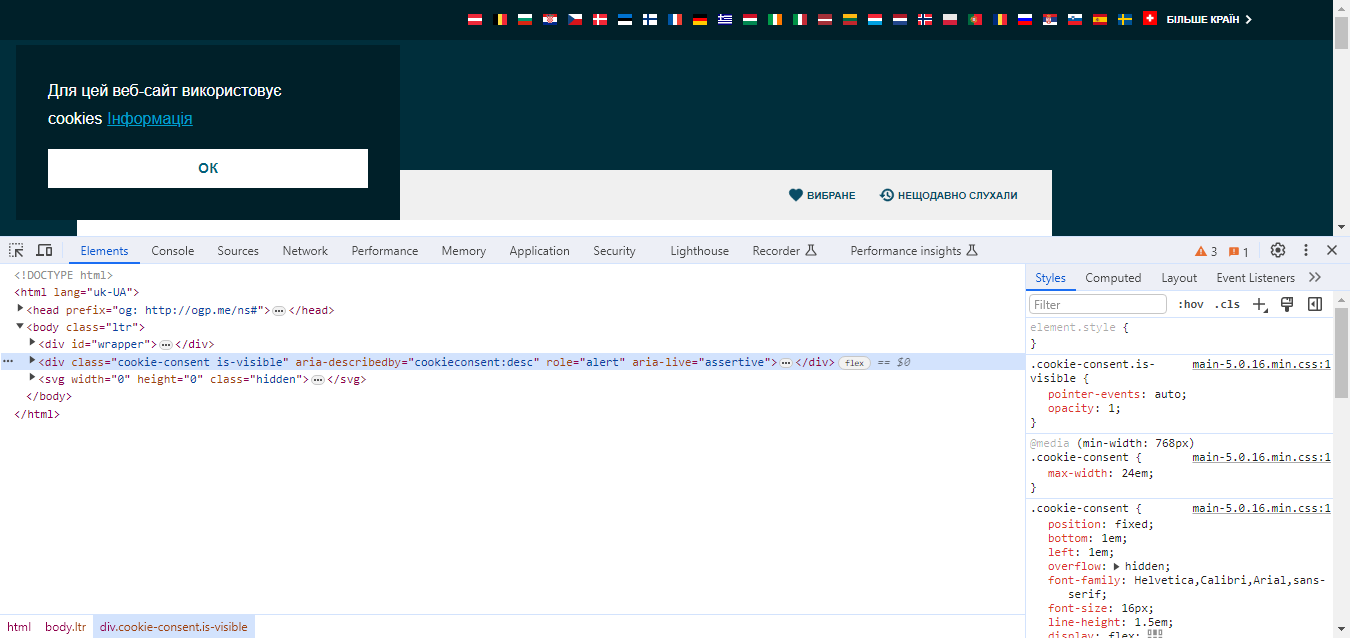Click the paintbrush rendering emulation icon

pyautogui.click(x=1287, y=304)
